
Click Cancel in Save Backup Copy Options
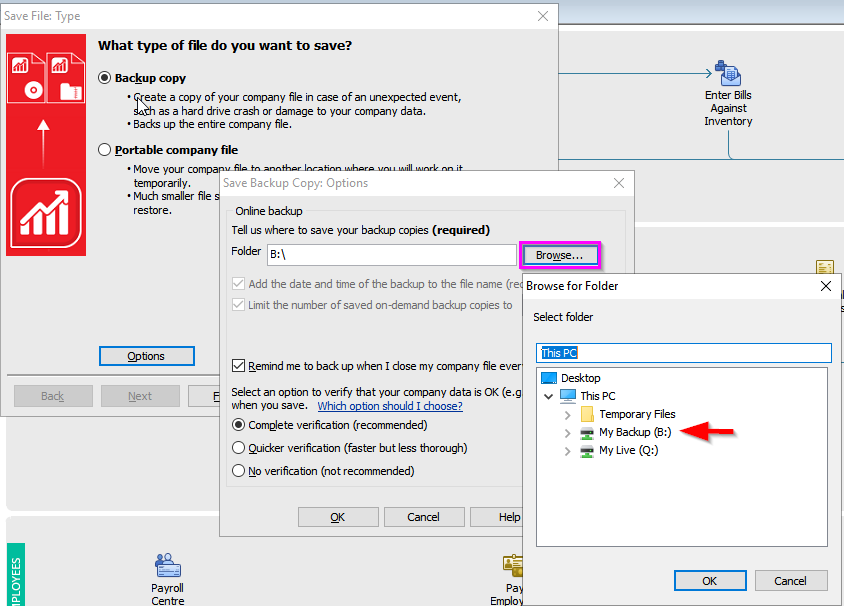pyautogui.click(x=424, y=517)
